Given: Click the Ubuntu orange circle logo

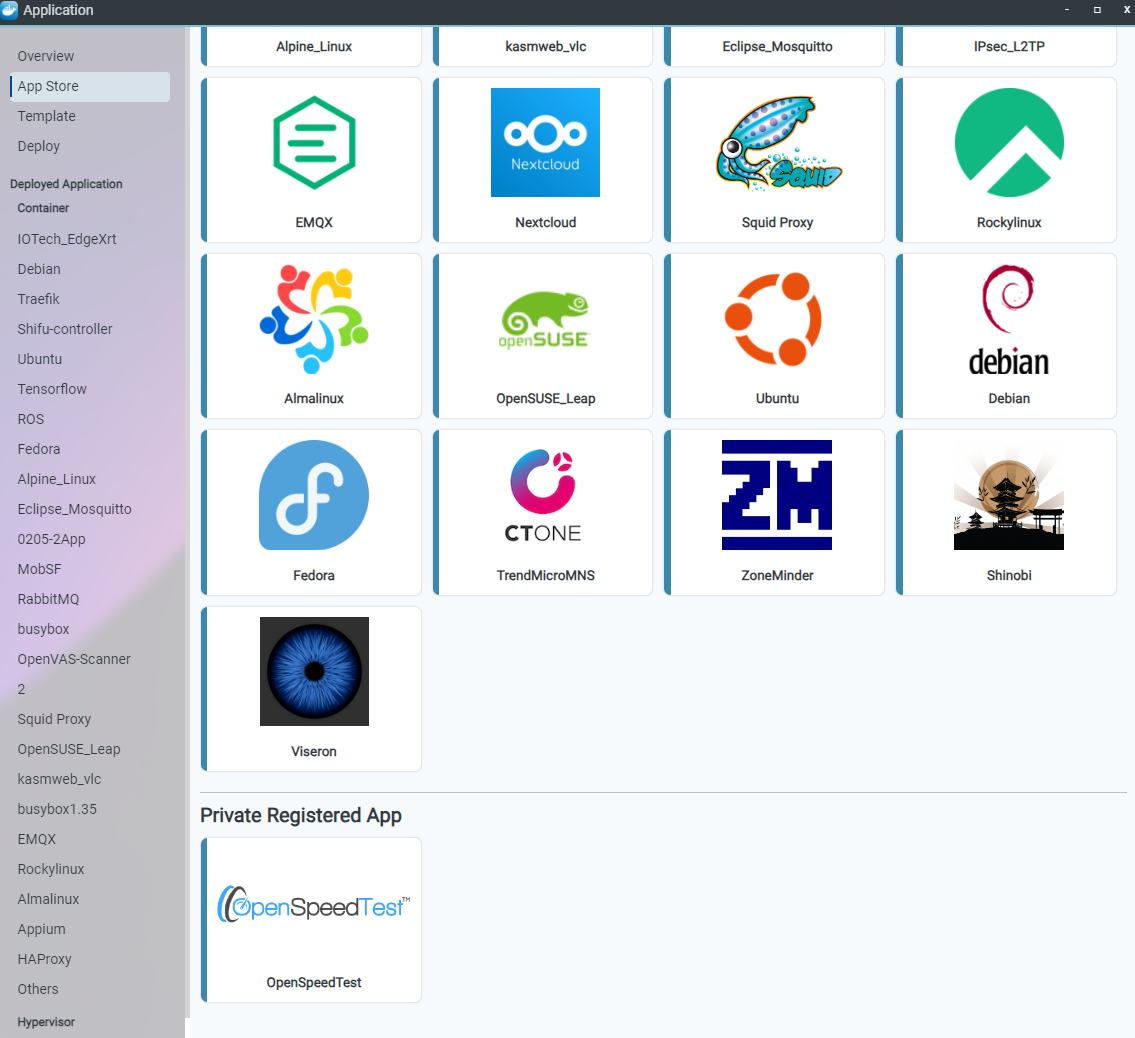Looking at the screenshot, I should (774, 319).
